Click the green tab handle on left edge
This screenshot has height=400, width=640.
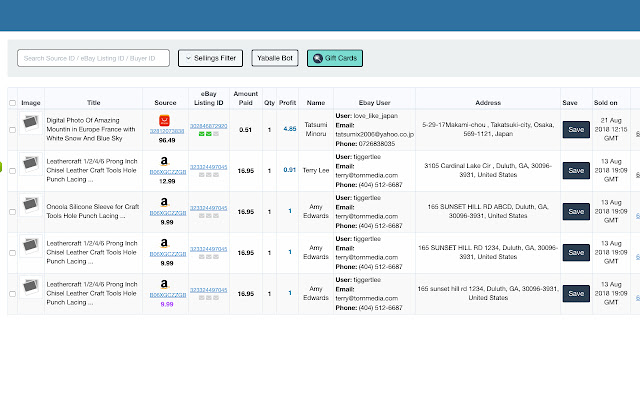click(3, 165)
